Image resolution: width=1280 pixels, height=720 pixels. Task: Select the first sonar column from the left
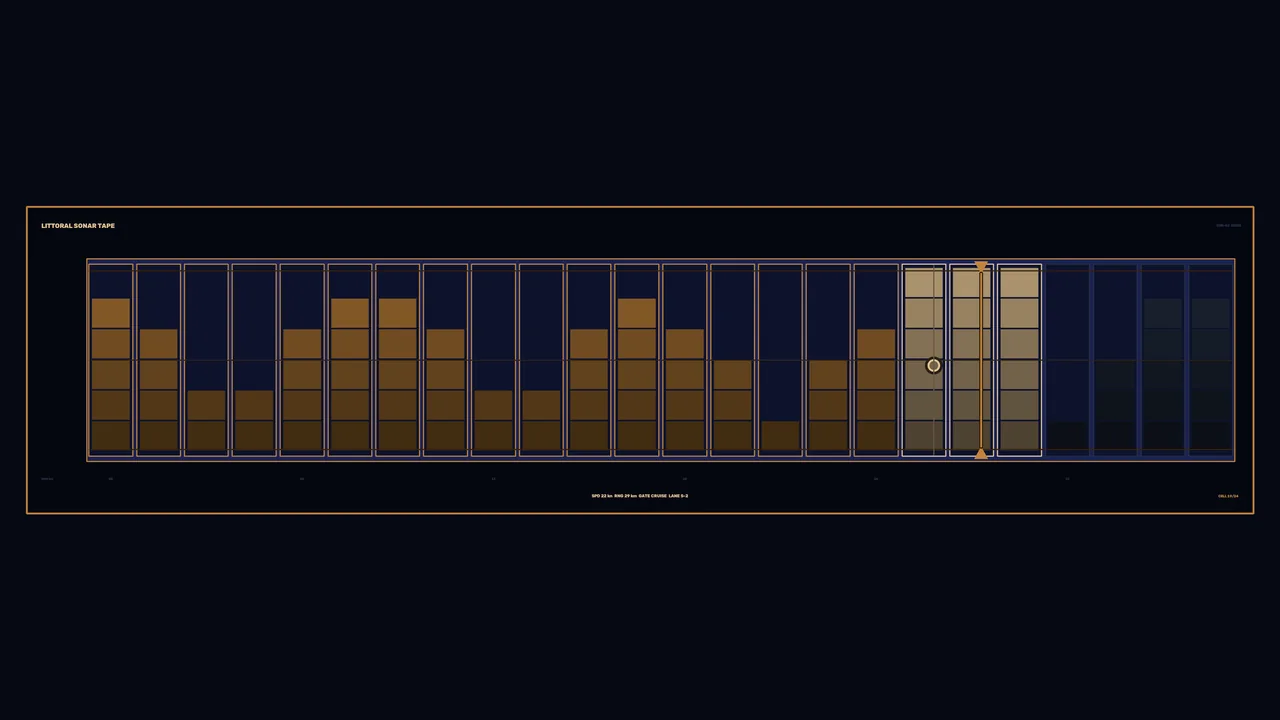tap(111, 360)
